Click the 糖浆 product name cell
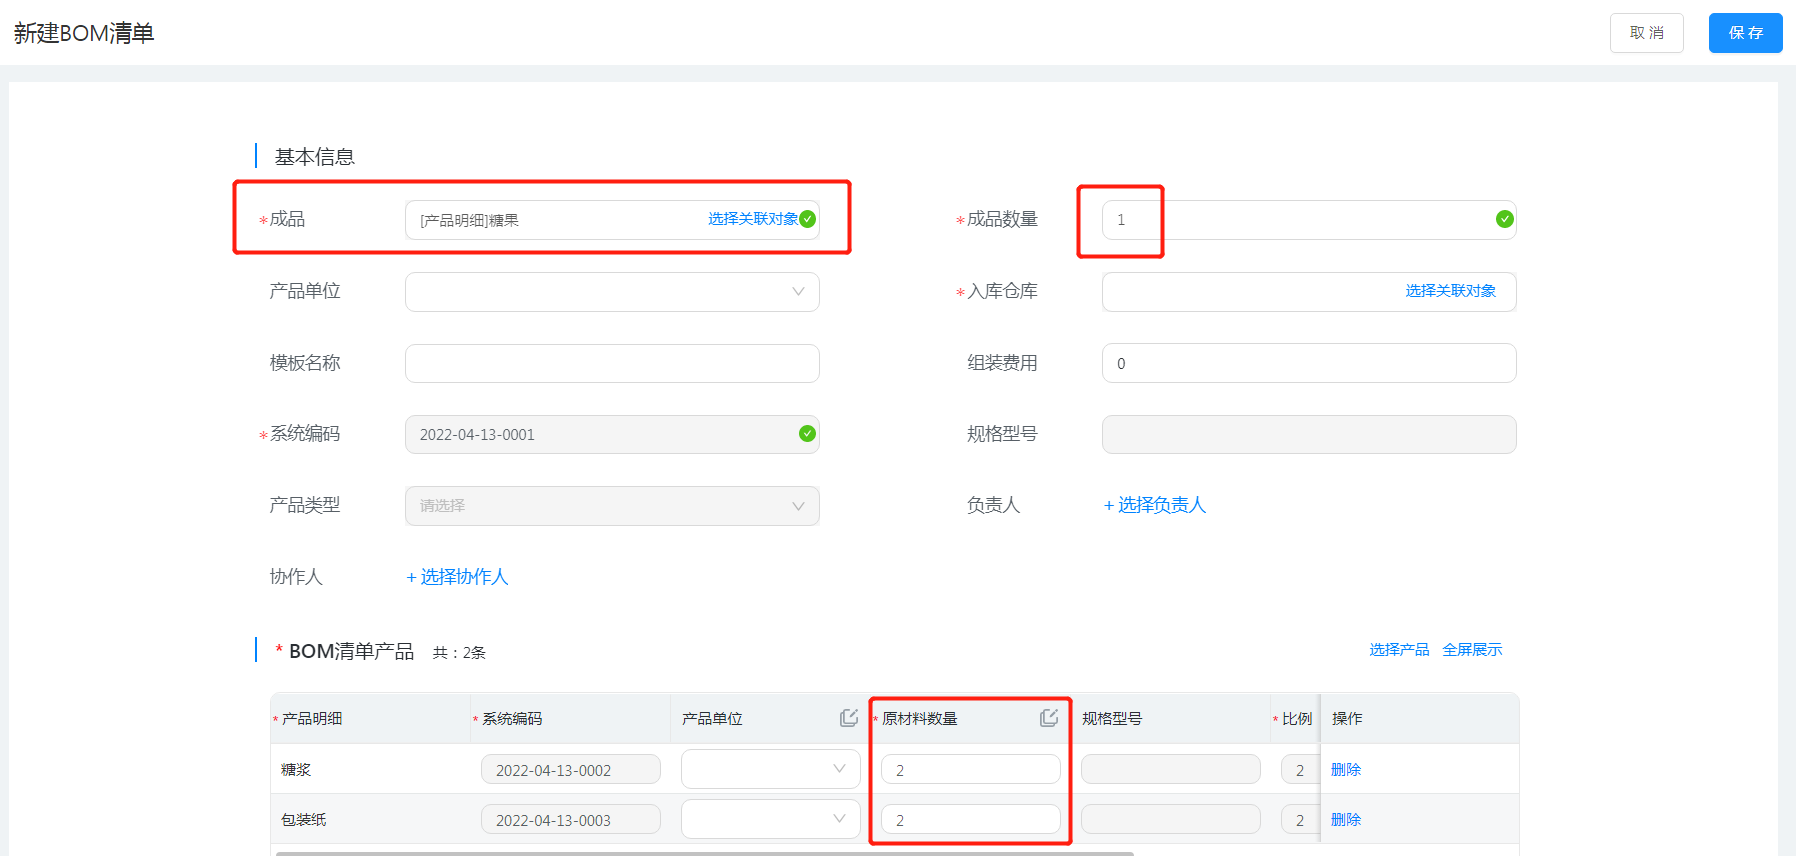 click(296, 769)
